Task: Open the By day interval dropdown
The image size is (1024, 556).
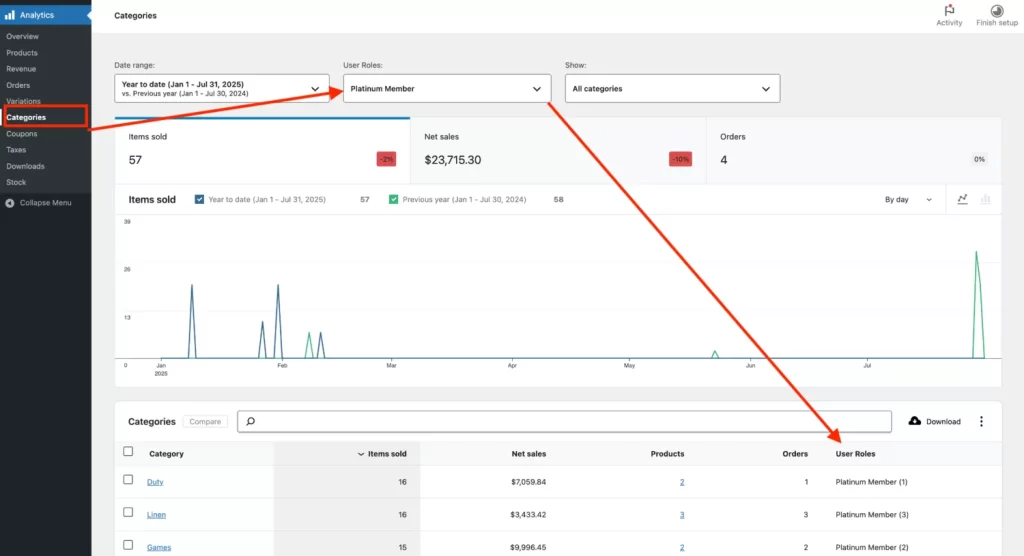Action: [x=908, y=200]
